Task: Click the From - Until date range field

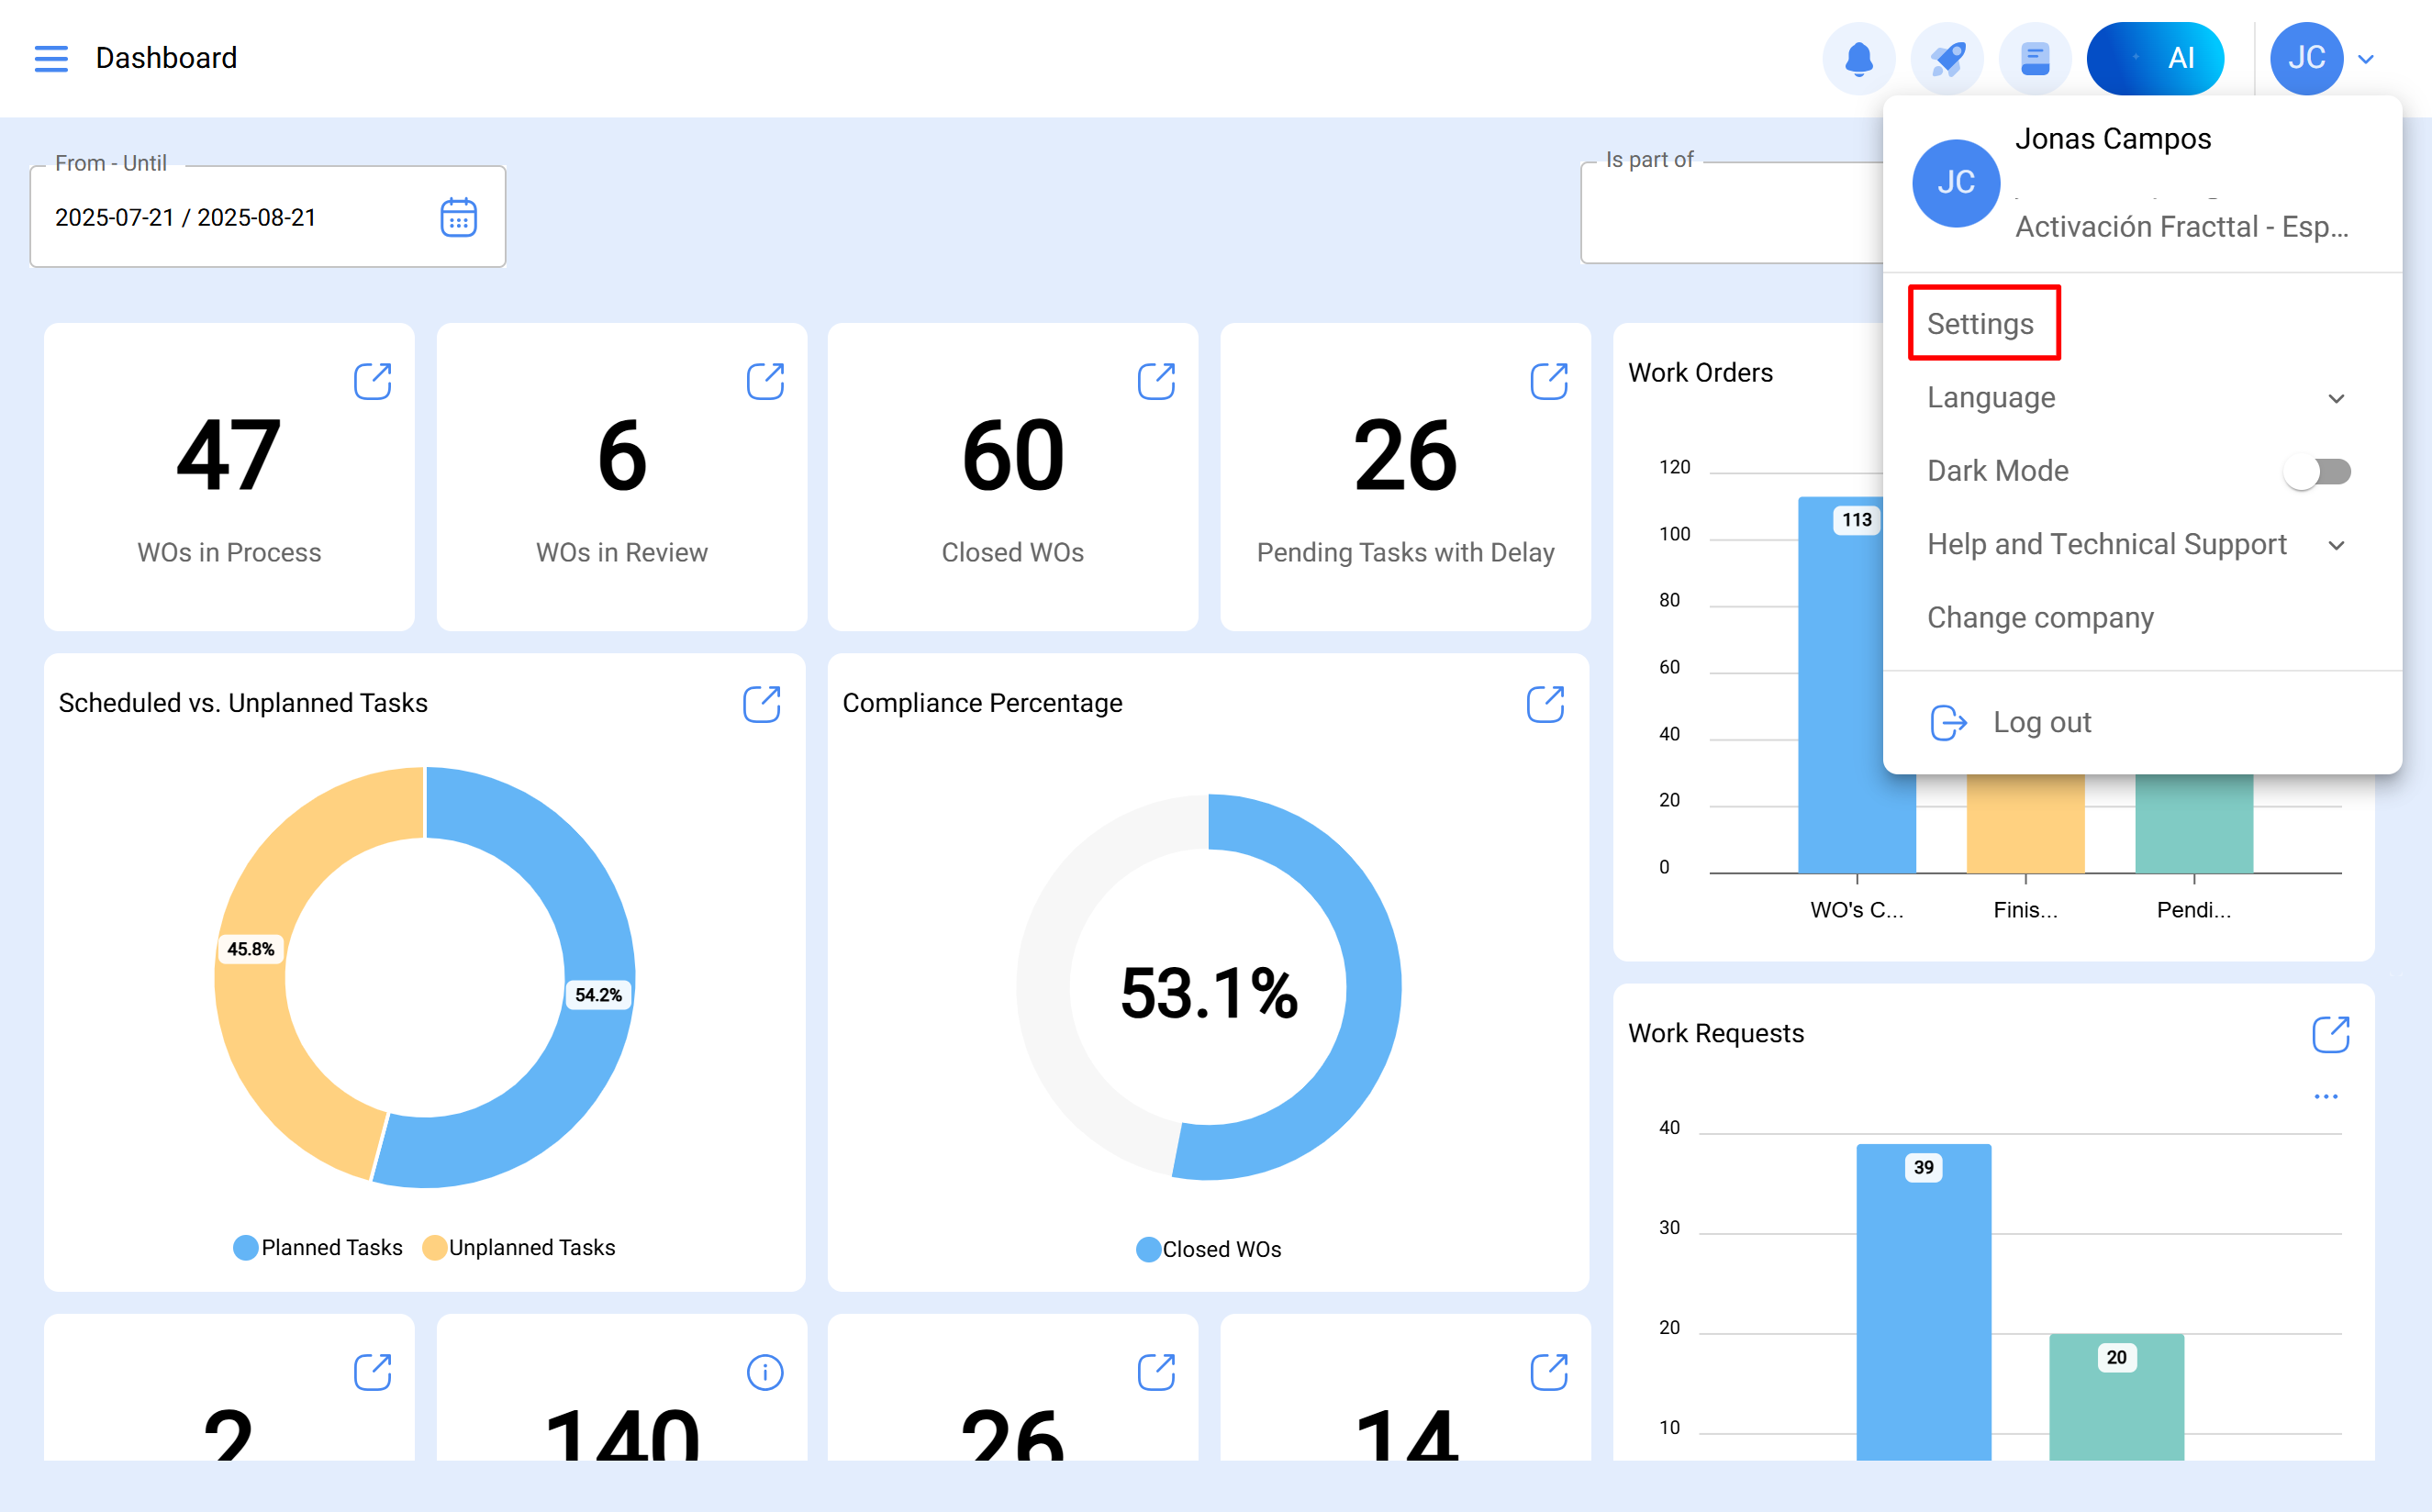Action: tap(230, 217)
